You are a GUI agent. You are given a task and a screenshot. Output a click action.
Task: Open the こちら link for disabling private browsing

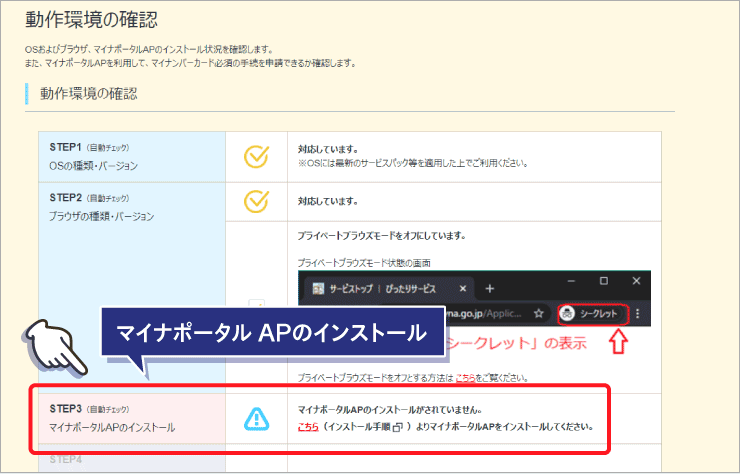[465, 378]
